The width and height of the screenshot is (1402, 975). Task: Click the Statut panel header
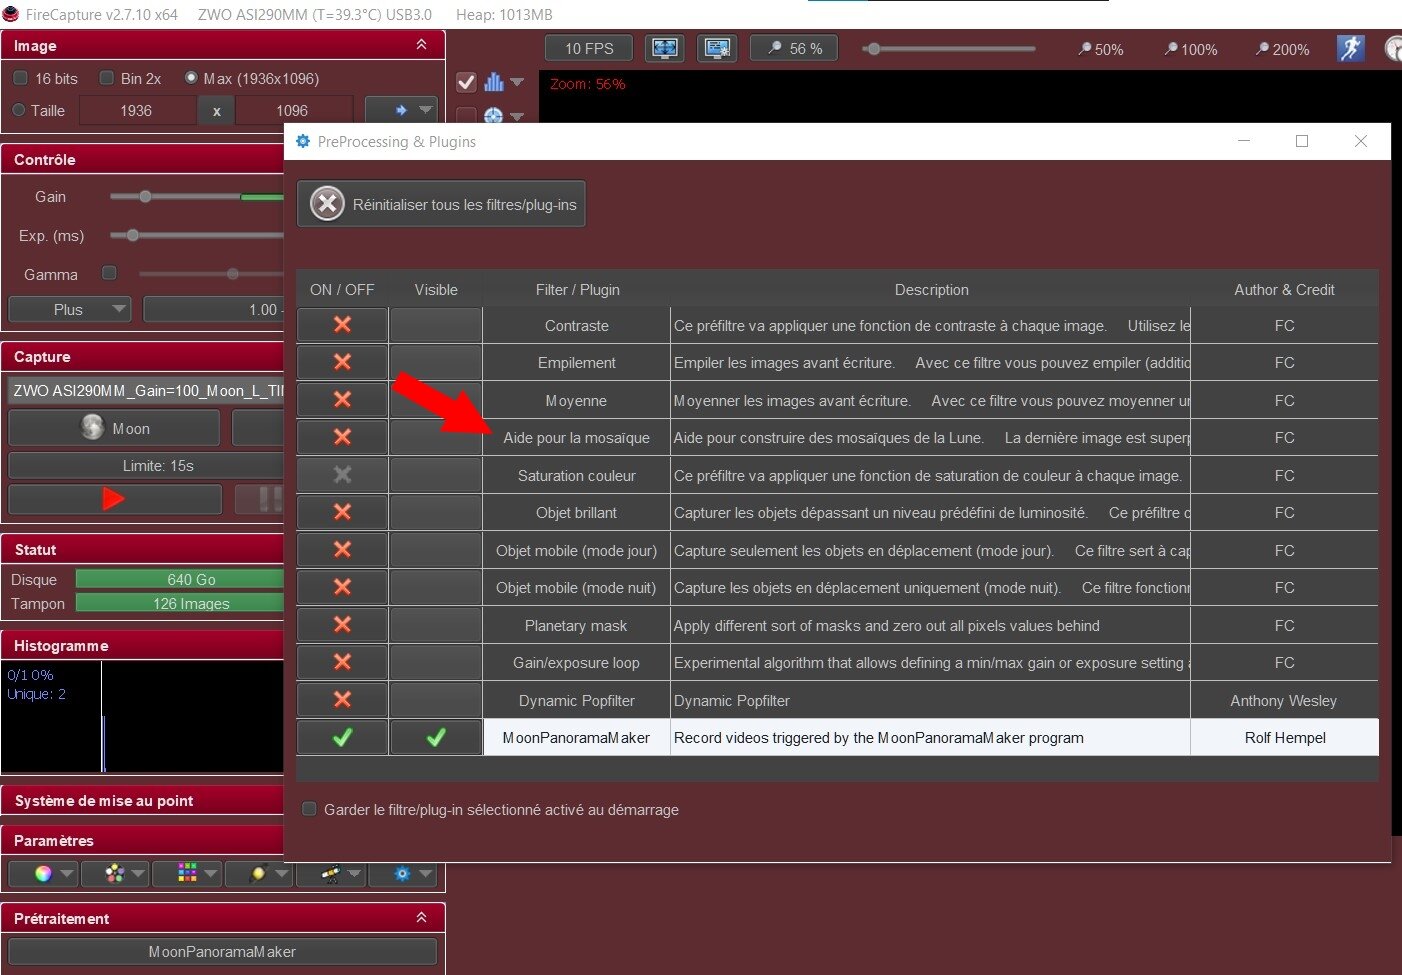(143, 549)
